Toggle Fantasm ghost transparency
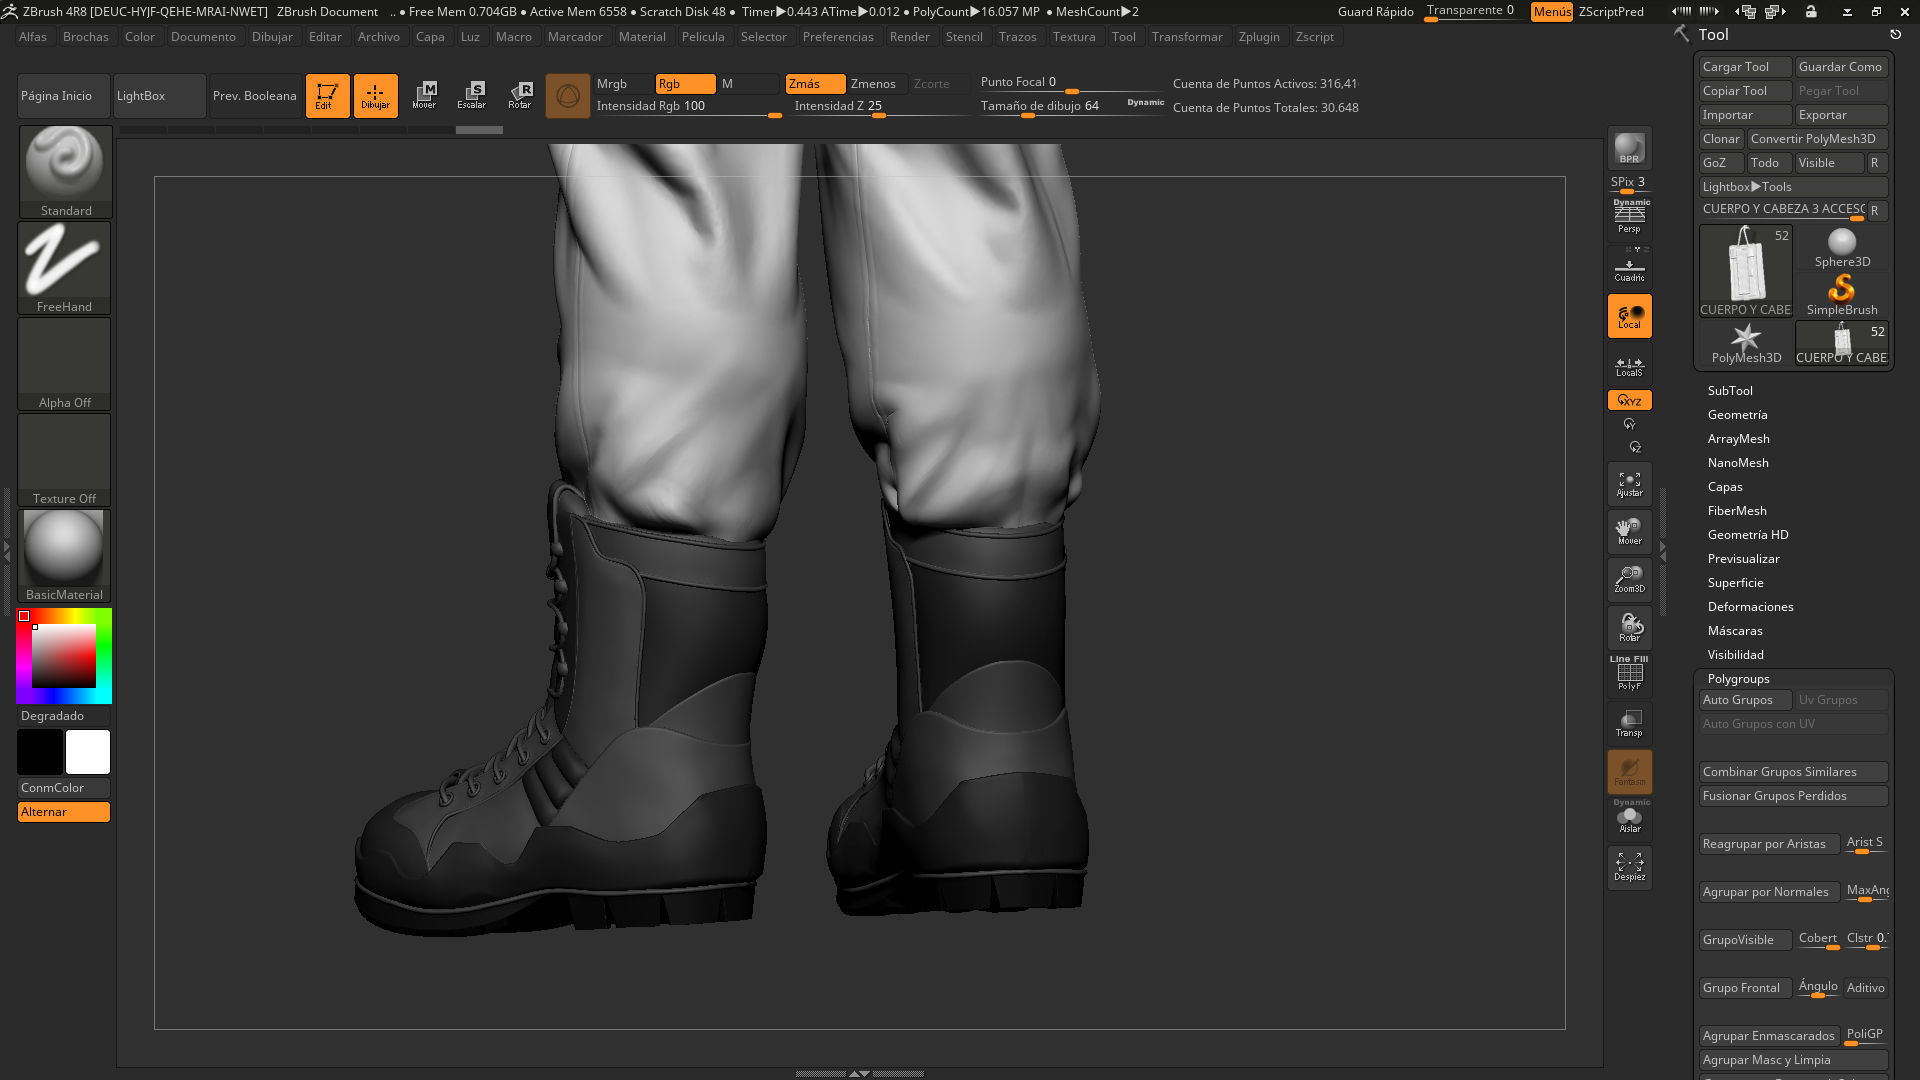 pyautogui.click(x=1629, y=772)
